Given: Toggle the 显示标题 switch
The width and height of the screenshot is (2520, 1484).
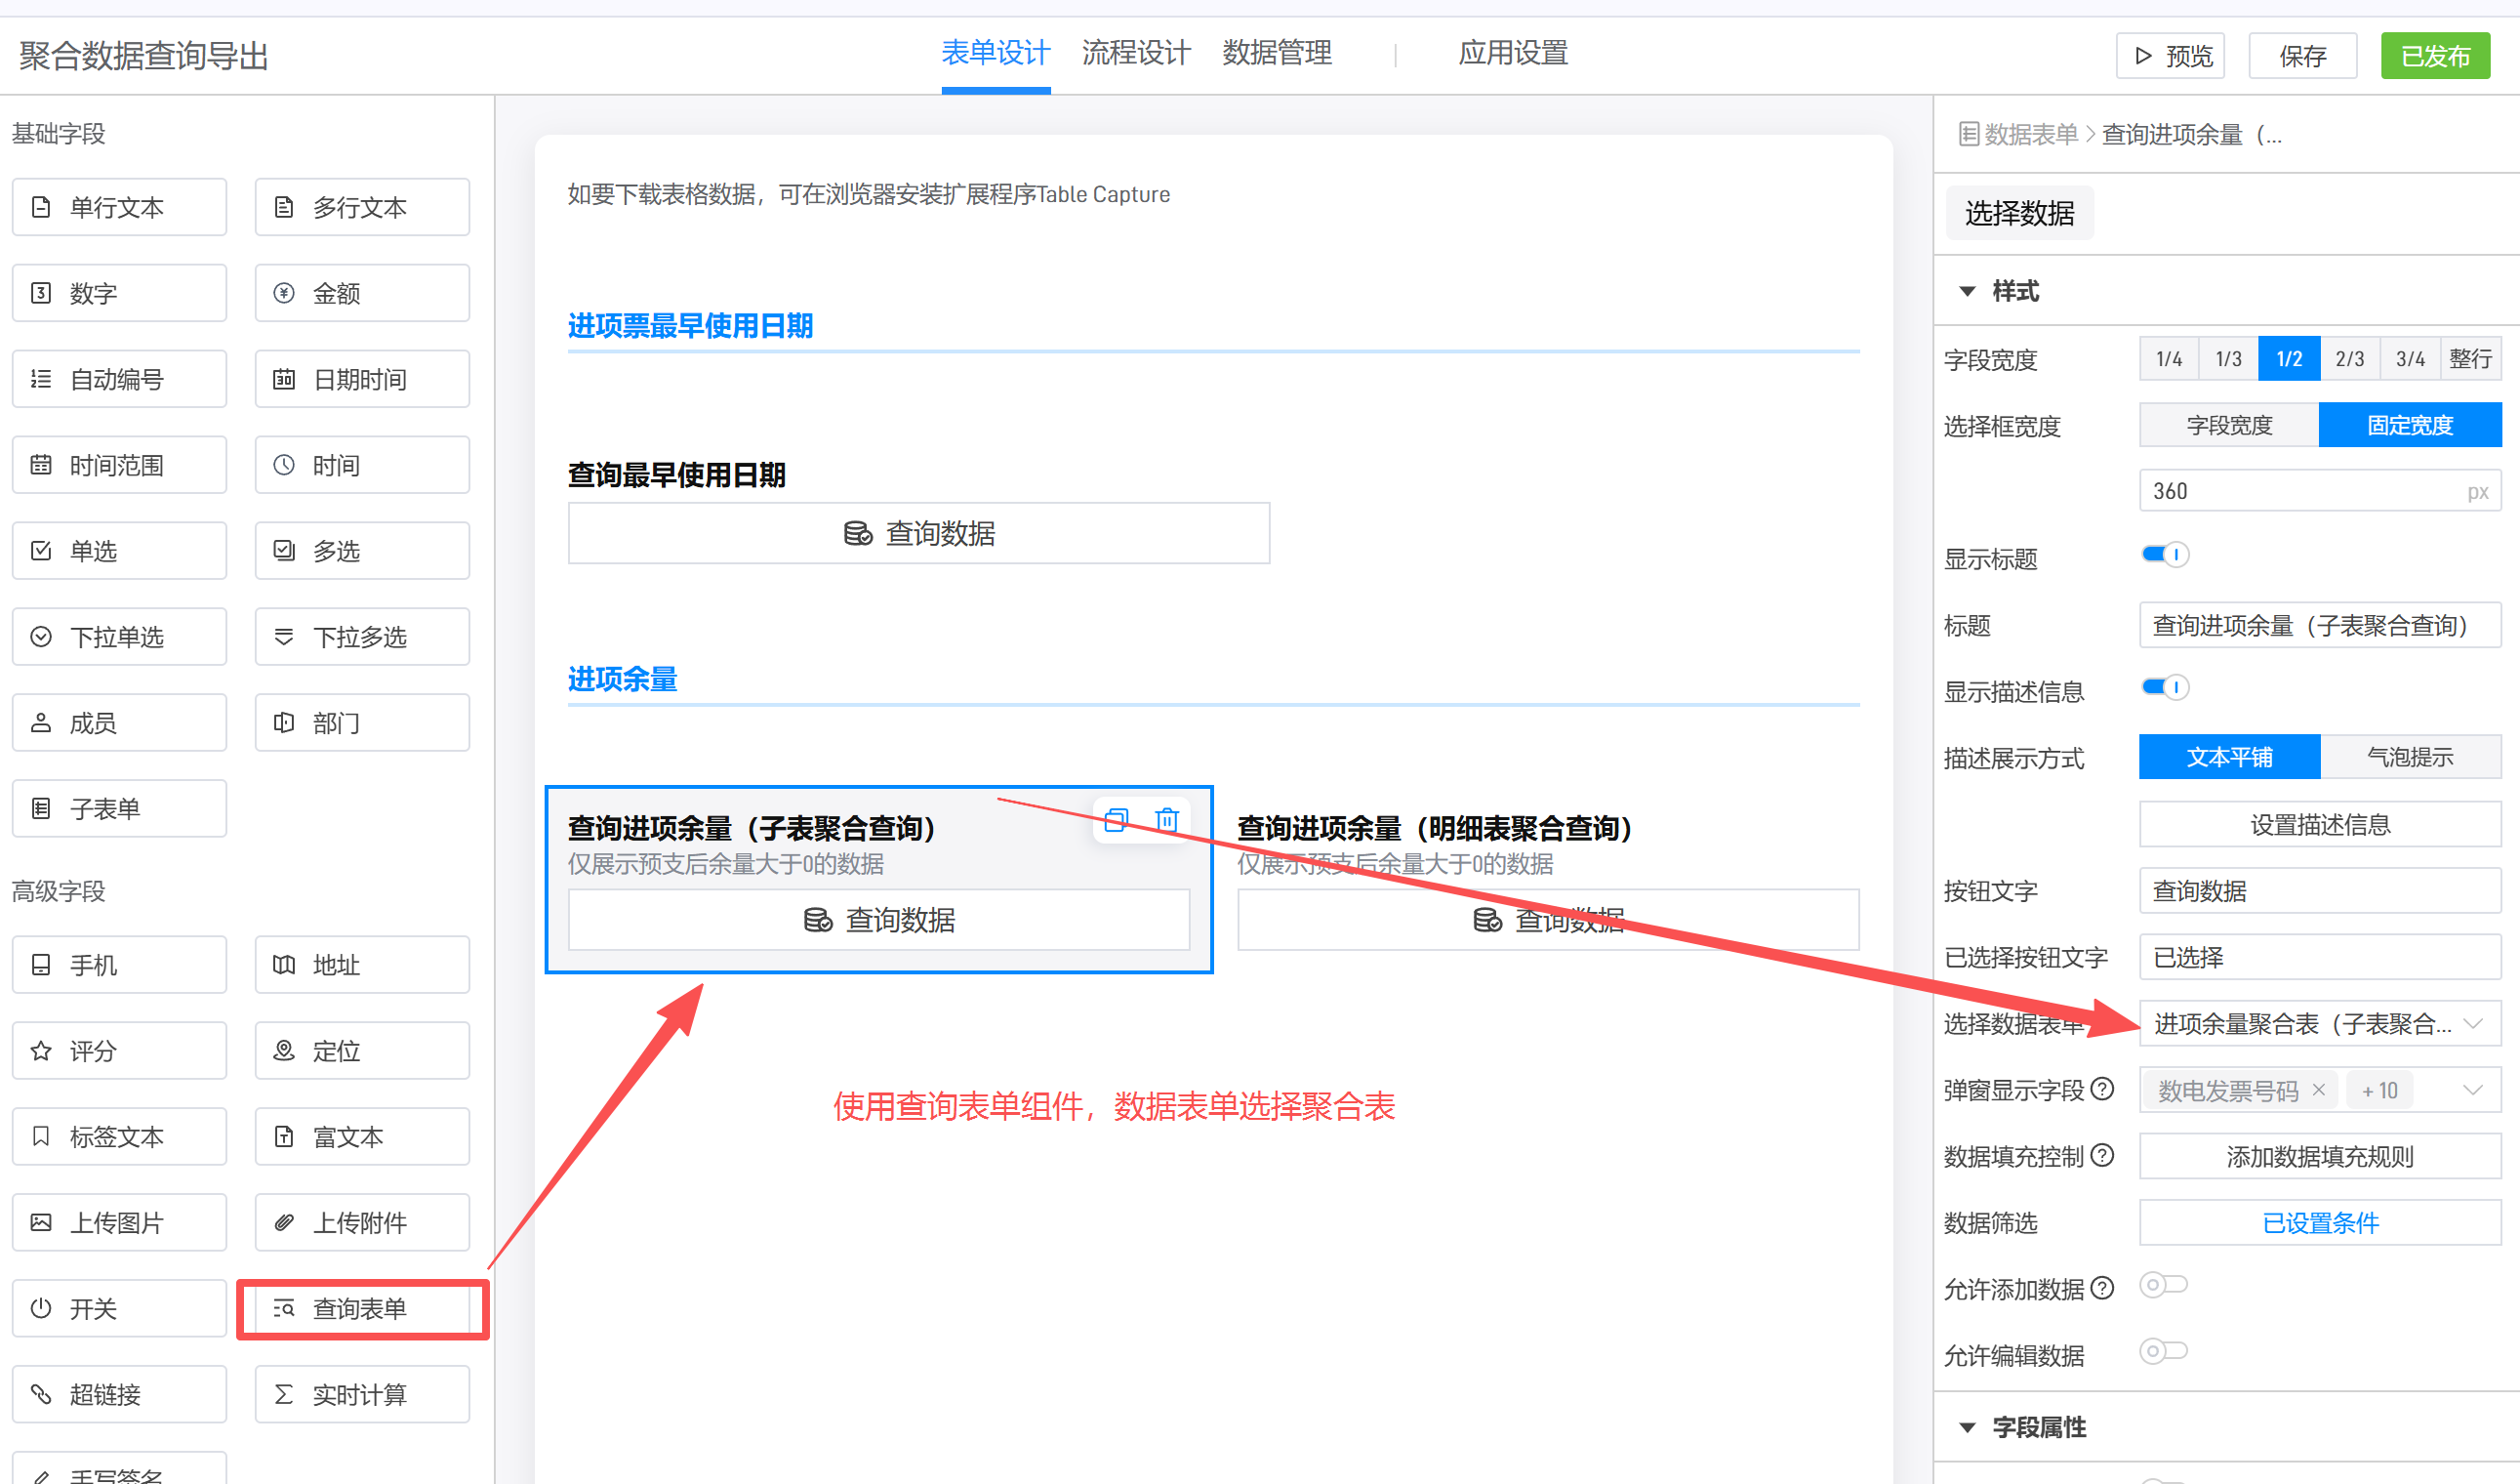Looking at the screenshot, I should point(2164,555).
